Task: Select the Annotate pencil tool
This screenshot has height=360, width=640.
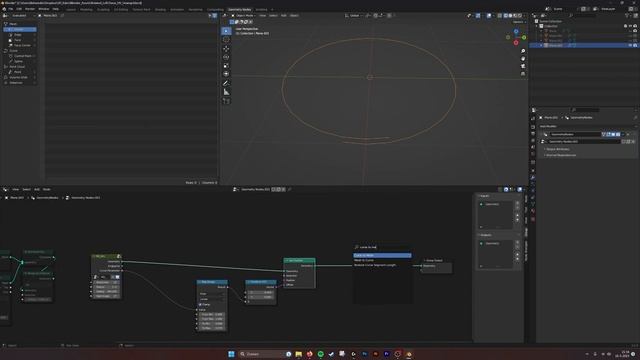Action: click(x=226, y=83)
